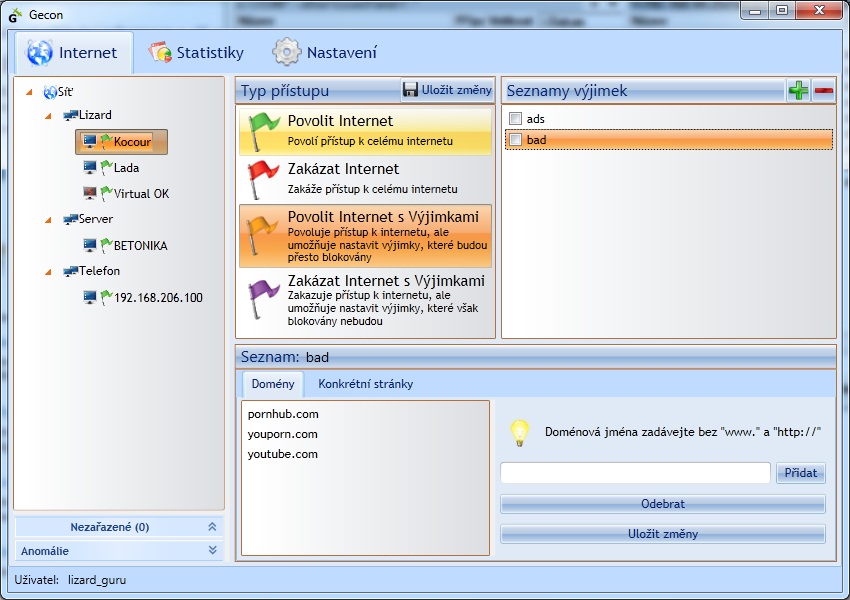Select pornhub.com in the domain list
Screen dimensions: 850x600
[283, 414]
